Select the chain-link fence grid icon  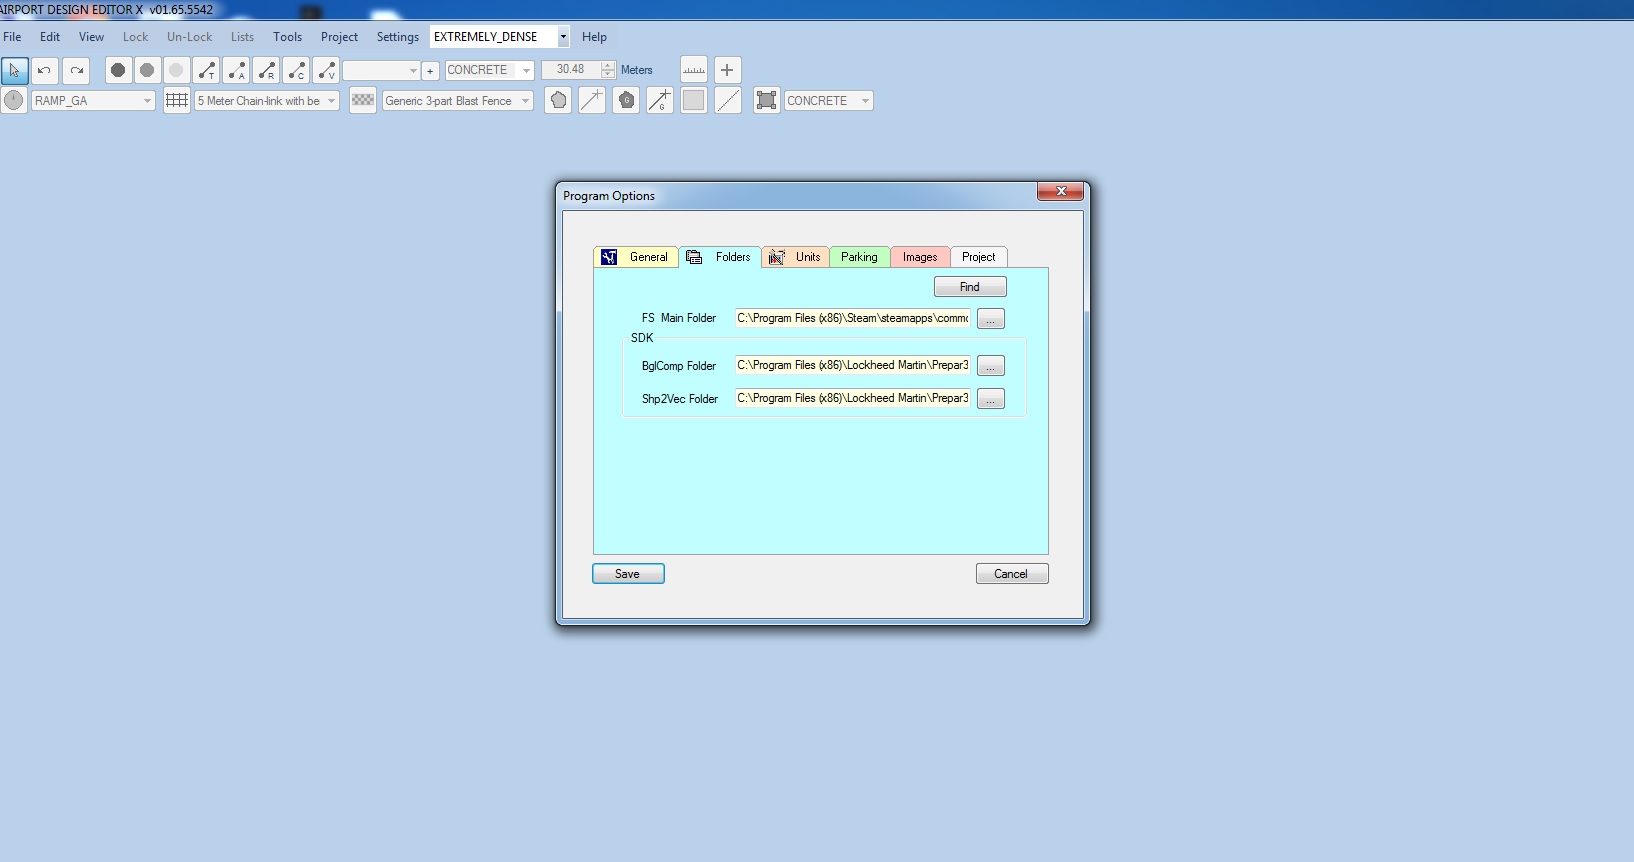177,100
